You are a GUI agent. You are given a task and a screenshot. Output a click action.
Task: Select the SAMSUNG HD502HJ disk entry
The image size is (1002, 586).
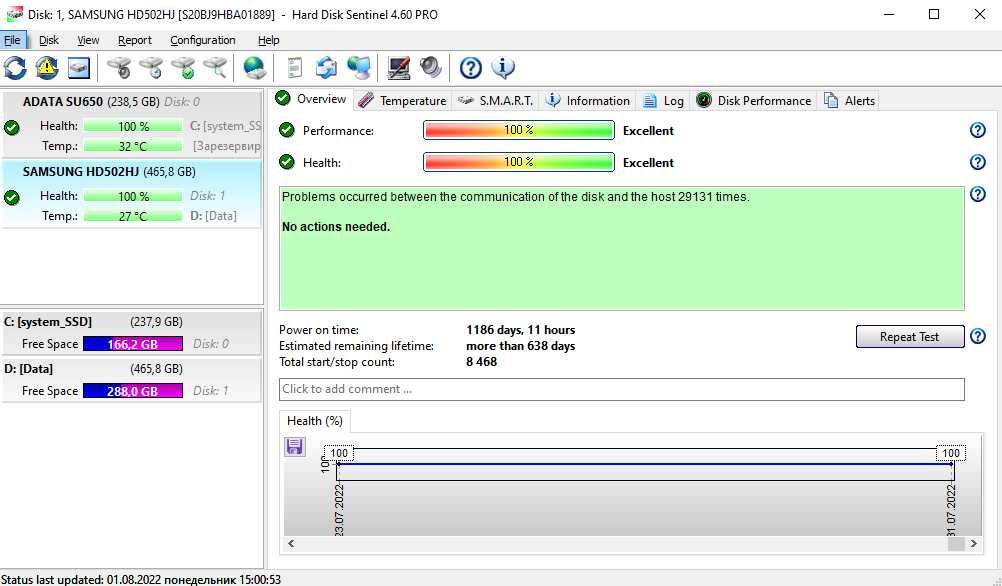[x=132, y=194]
